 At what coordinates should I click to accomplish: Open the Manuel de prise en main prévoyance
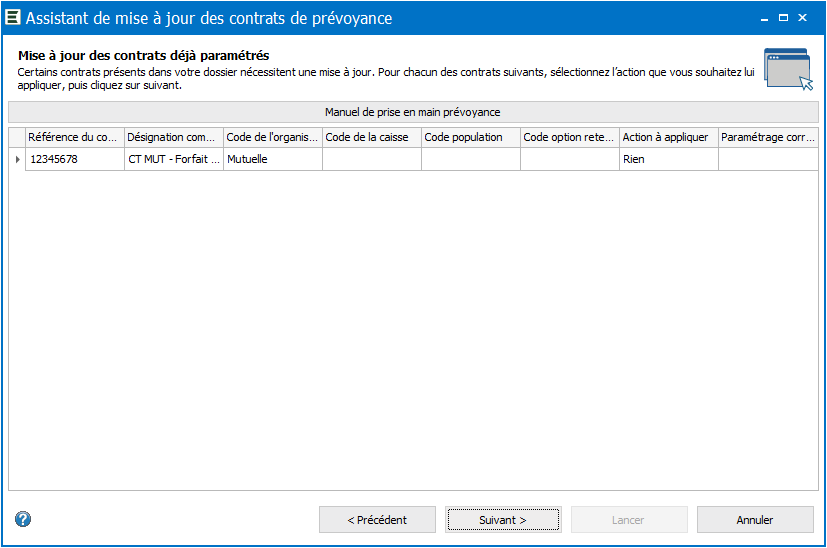413,112
